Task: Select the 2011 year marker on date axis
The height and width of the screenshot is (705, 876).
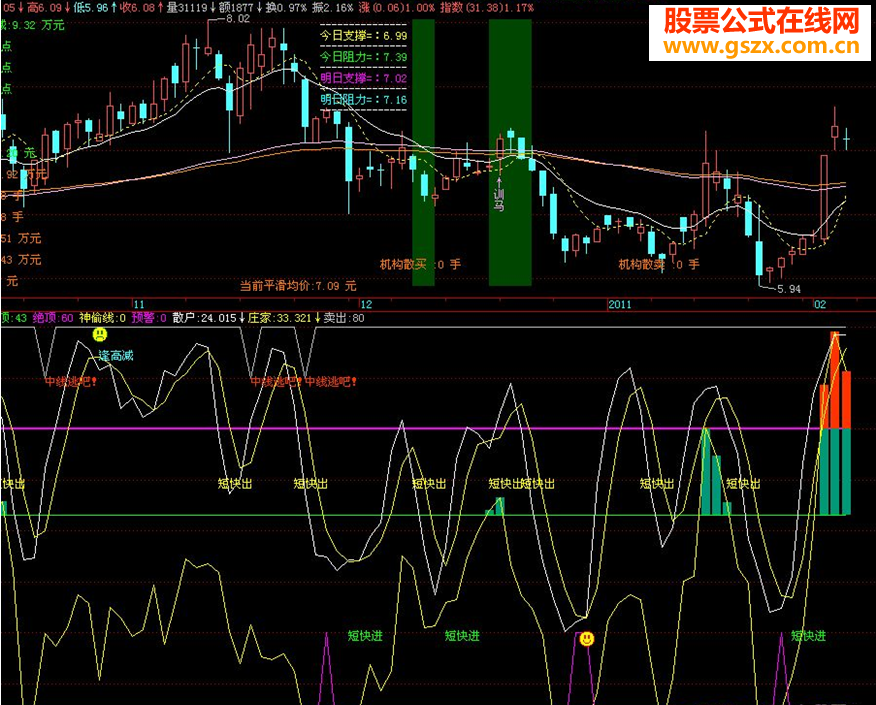Action: (x=620, y=304)
